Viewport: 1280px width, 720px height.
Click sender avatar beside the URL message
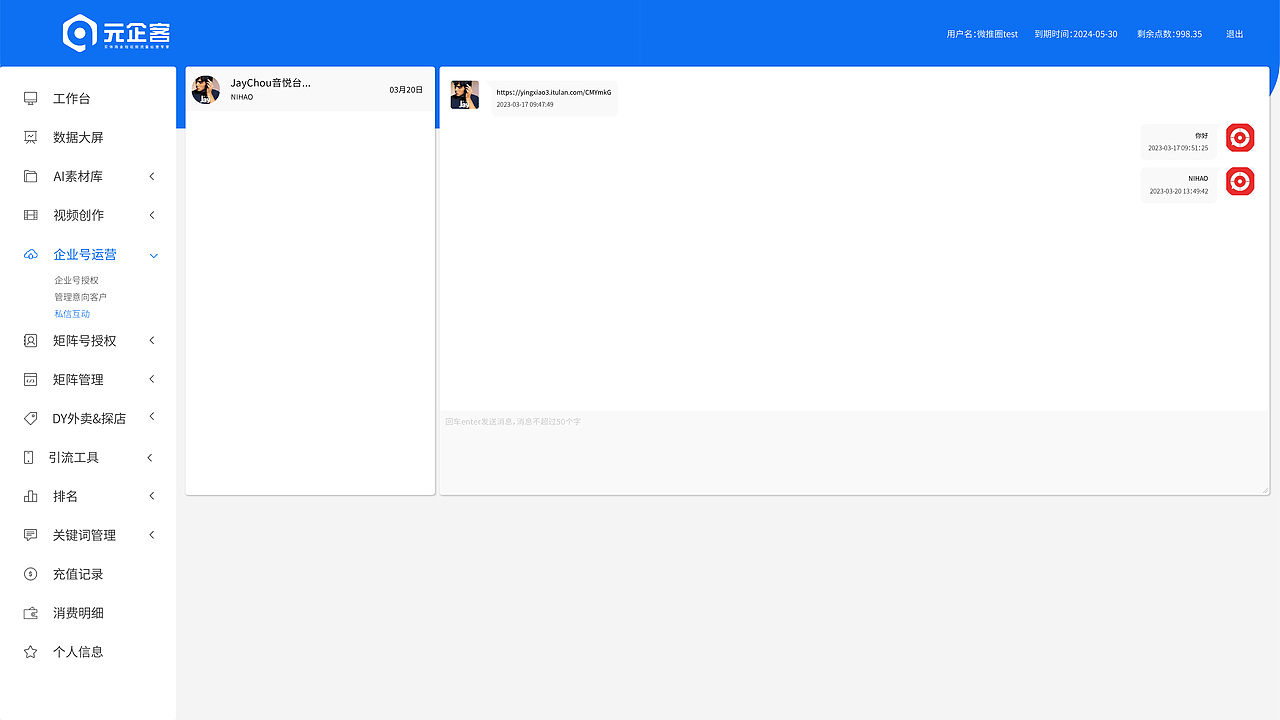pyautogui.click(x=465, y=95)
